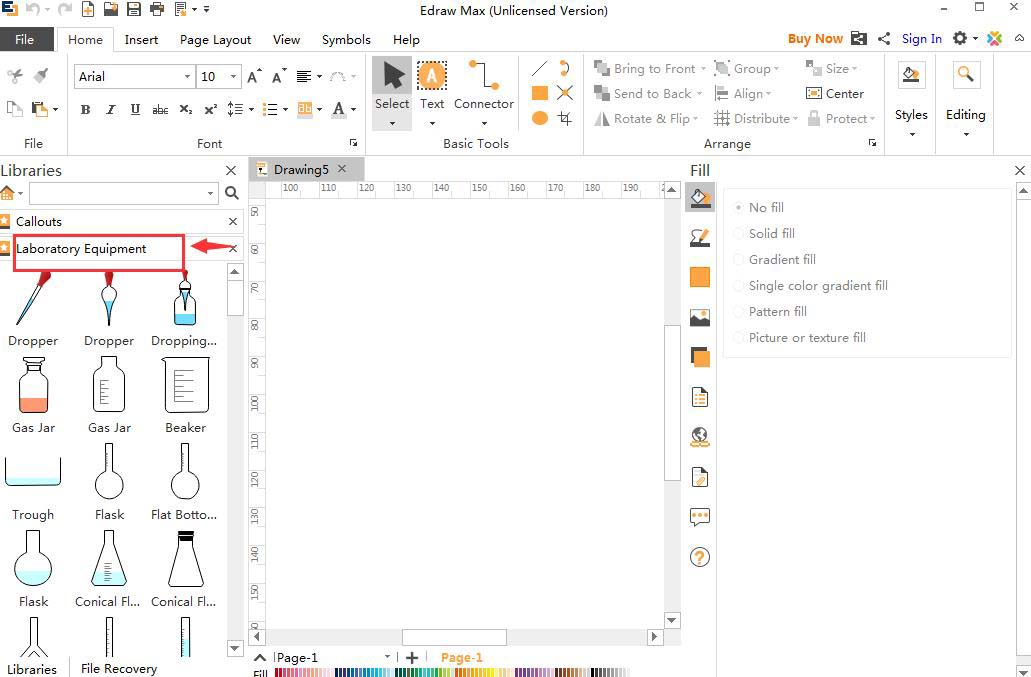Add a new page with plus button

coord(412,657)
